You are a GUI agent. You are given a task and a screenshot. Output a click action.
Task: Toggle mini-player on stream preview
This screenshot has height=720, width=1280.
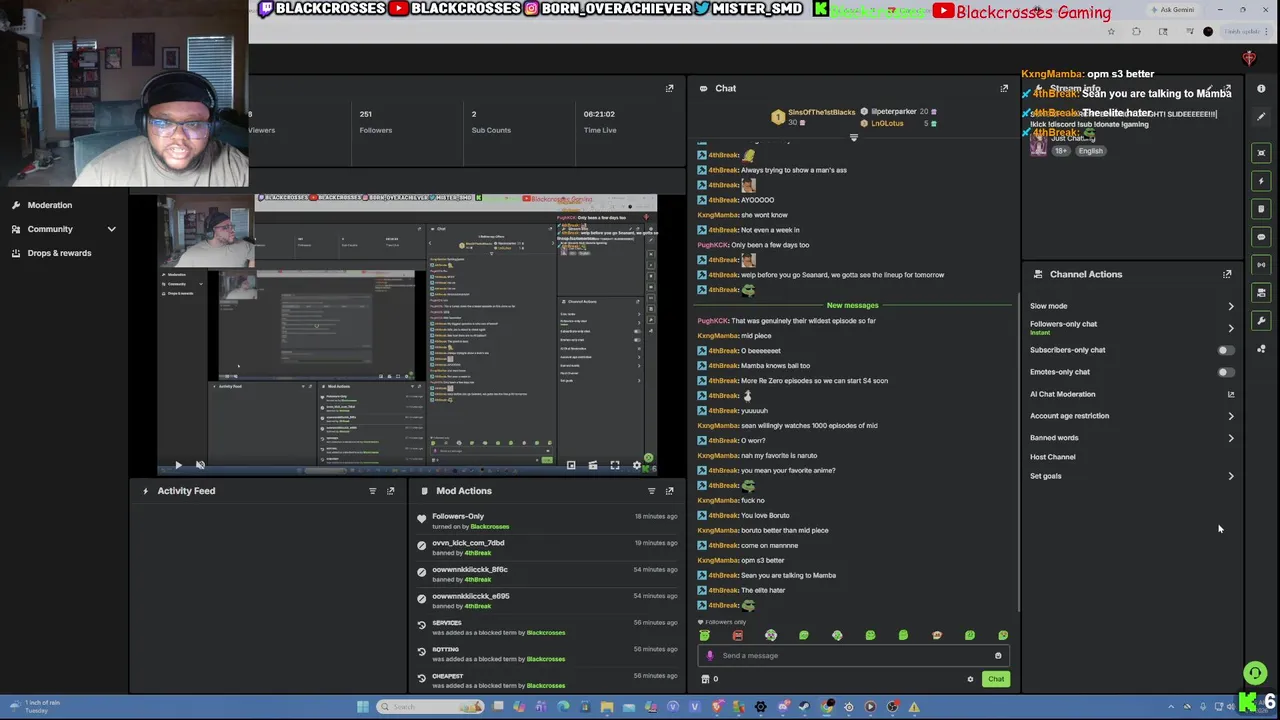pyautogui.click(x=571, y=465)
